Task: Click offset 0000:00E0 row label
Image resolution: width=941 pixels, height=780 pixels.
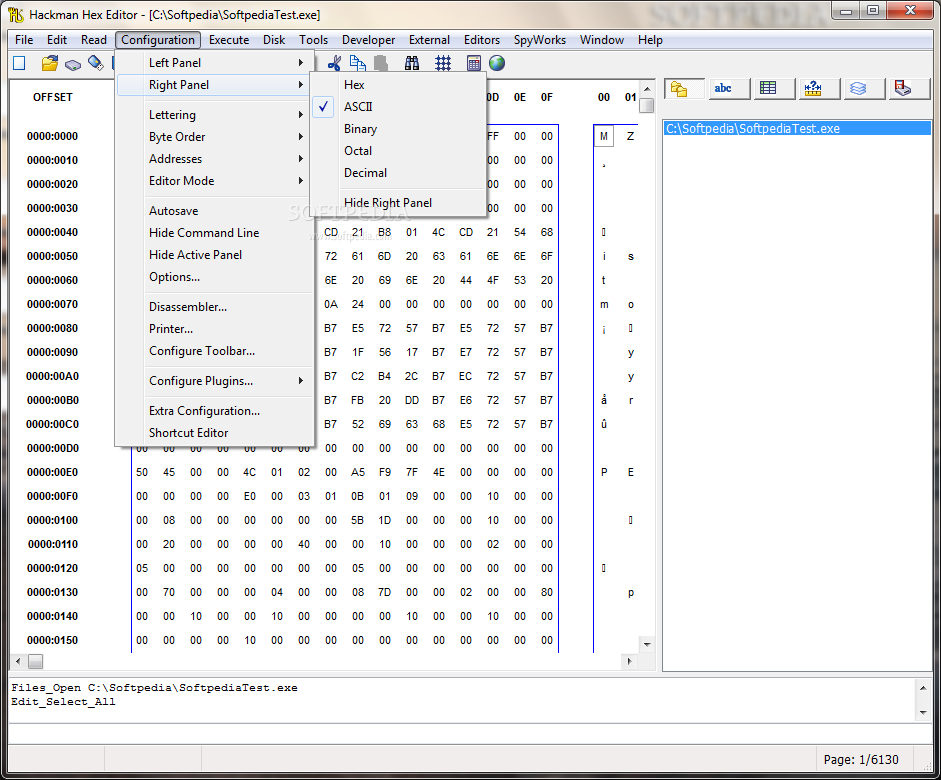Action: pos(52,472)
